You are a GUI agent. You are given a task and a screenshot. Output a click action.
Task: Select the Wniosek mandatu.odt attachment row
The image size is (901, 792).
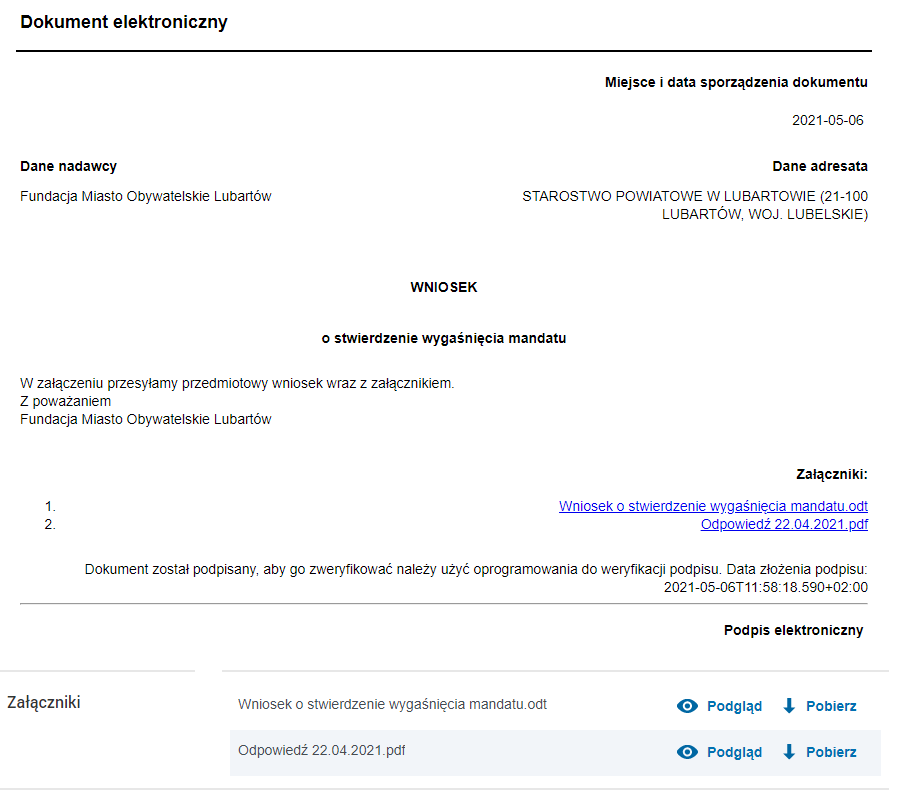pyautogui.click(x=555, y=706)
